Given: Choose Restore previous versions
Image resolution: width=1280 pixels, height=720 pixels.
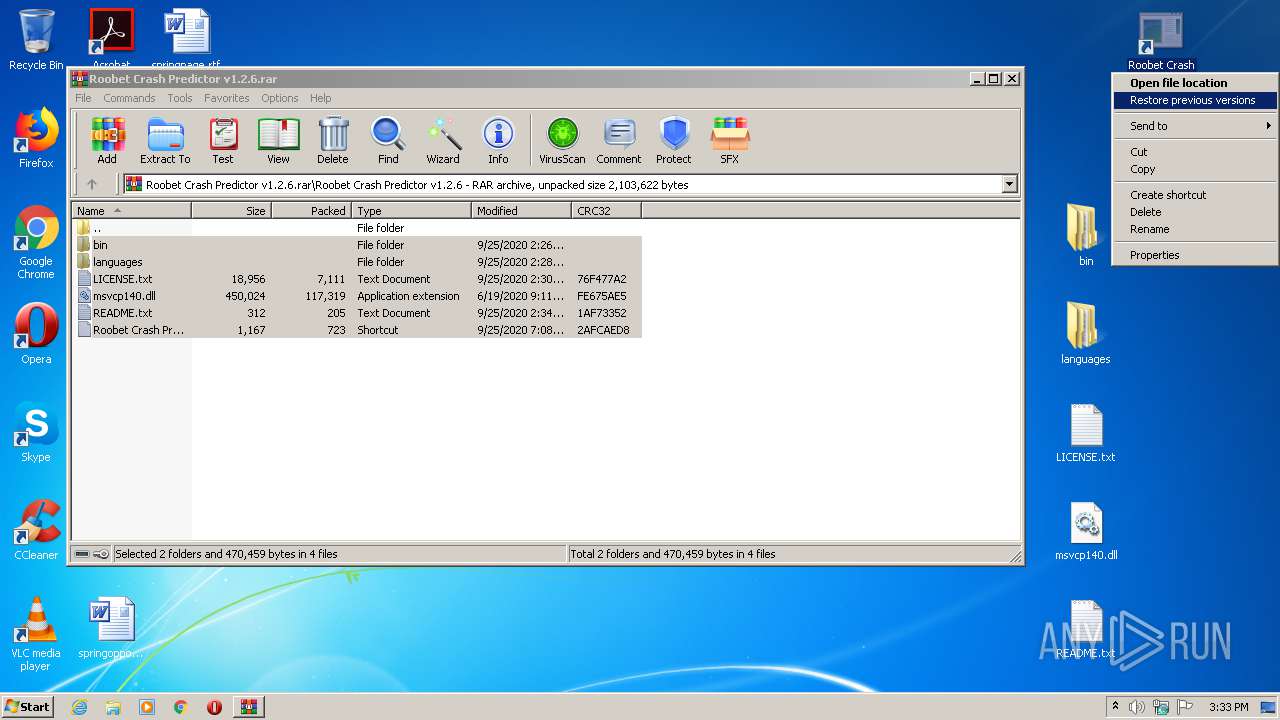Looking at the screenshot, I should point(1195,100).
